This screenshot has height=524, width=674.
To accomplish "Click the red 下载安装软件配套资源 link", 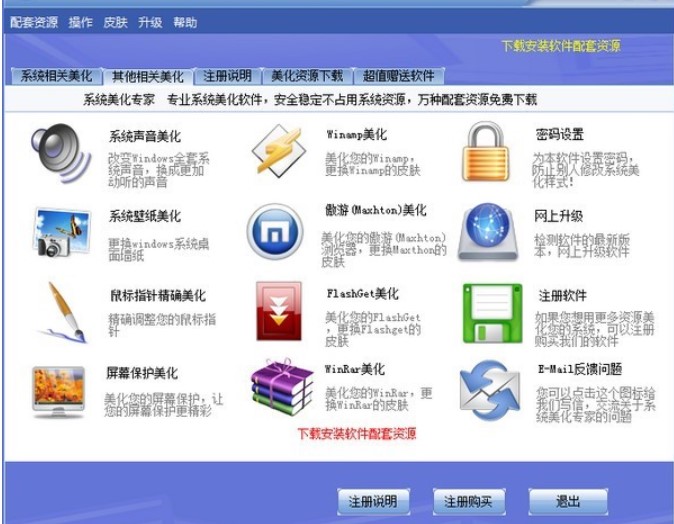I will (x=357, y=433).
